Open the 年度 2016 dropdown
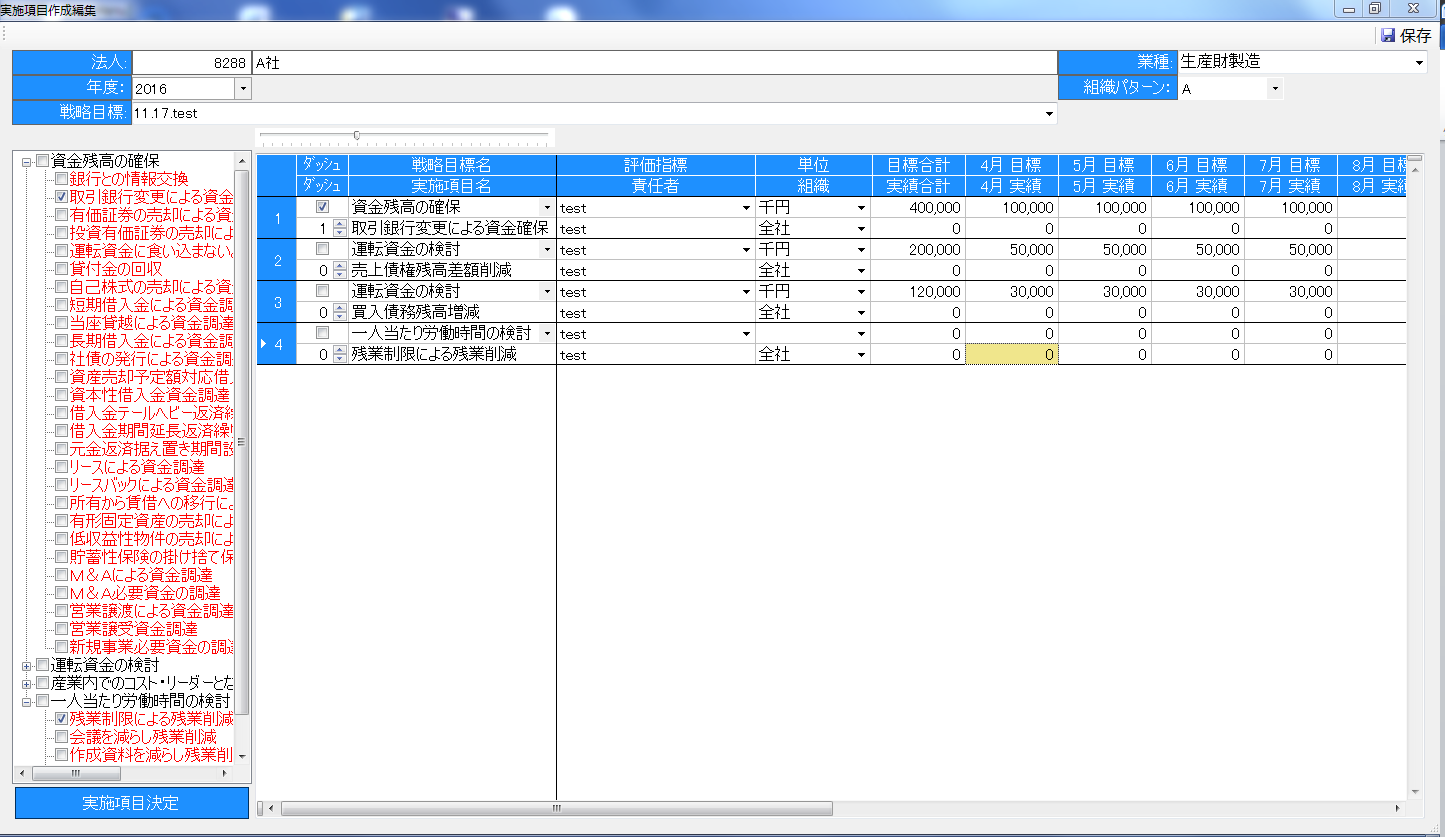The image size is (1445, 837). click(x=243, y=89)
